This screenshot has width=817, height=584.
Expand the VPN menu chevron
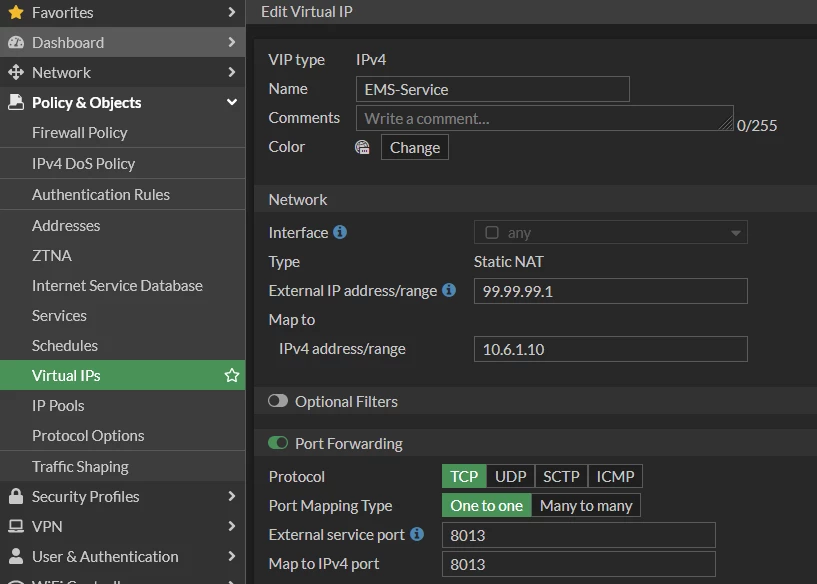point(232,526)
